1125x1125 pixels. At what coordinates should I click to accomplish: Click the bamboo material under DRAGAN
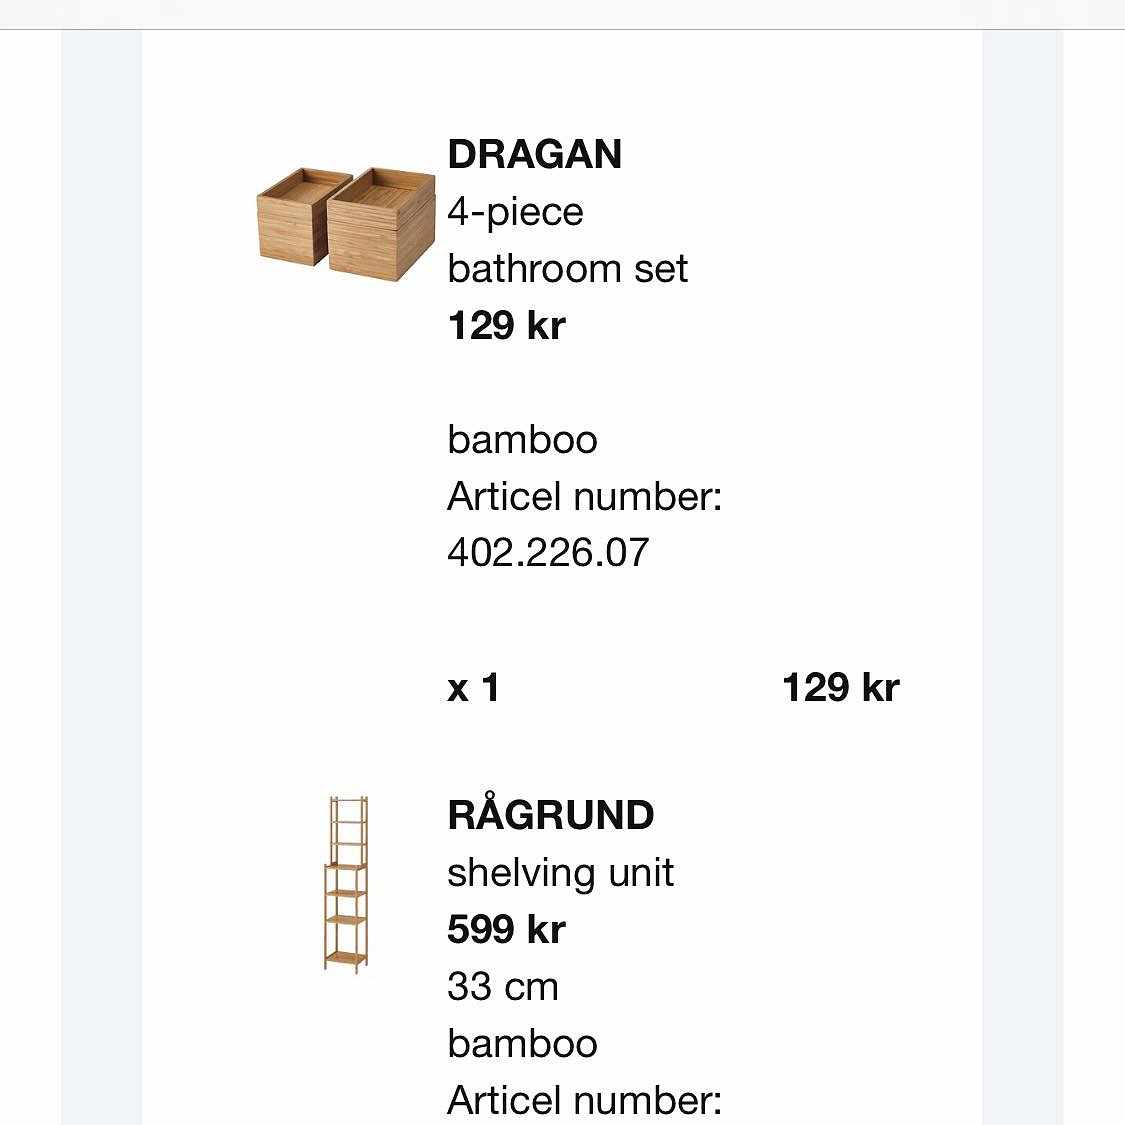522,440
